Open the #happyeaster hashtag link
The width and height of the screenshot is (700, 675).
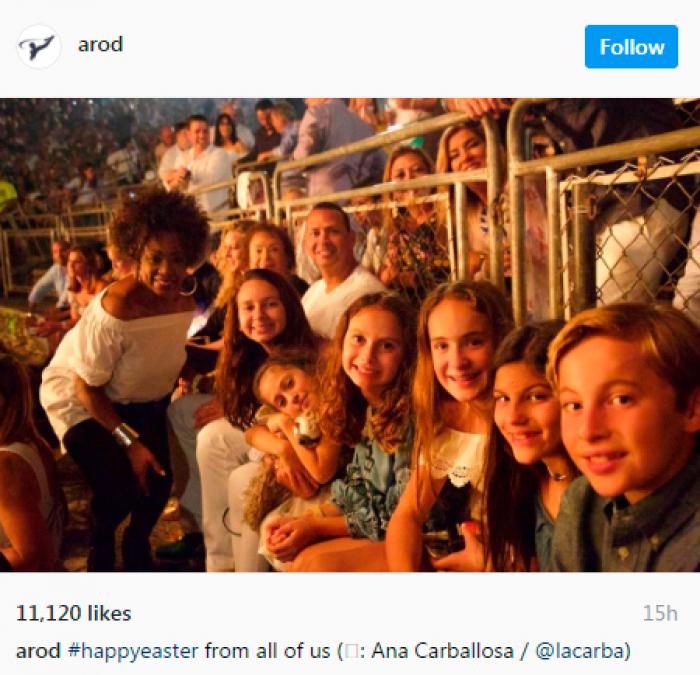133,651
